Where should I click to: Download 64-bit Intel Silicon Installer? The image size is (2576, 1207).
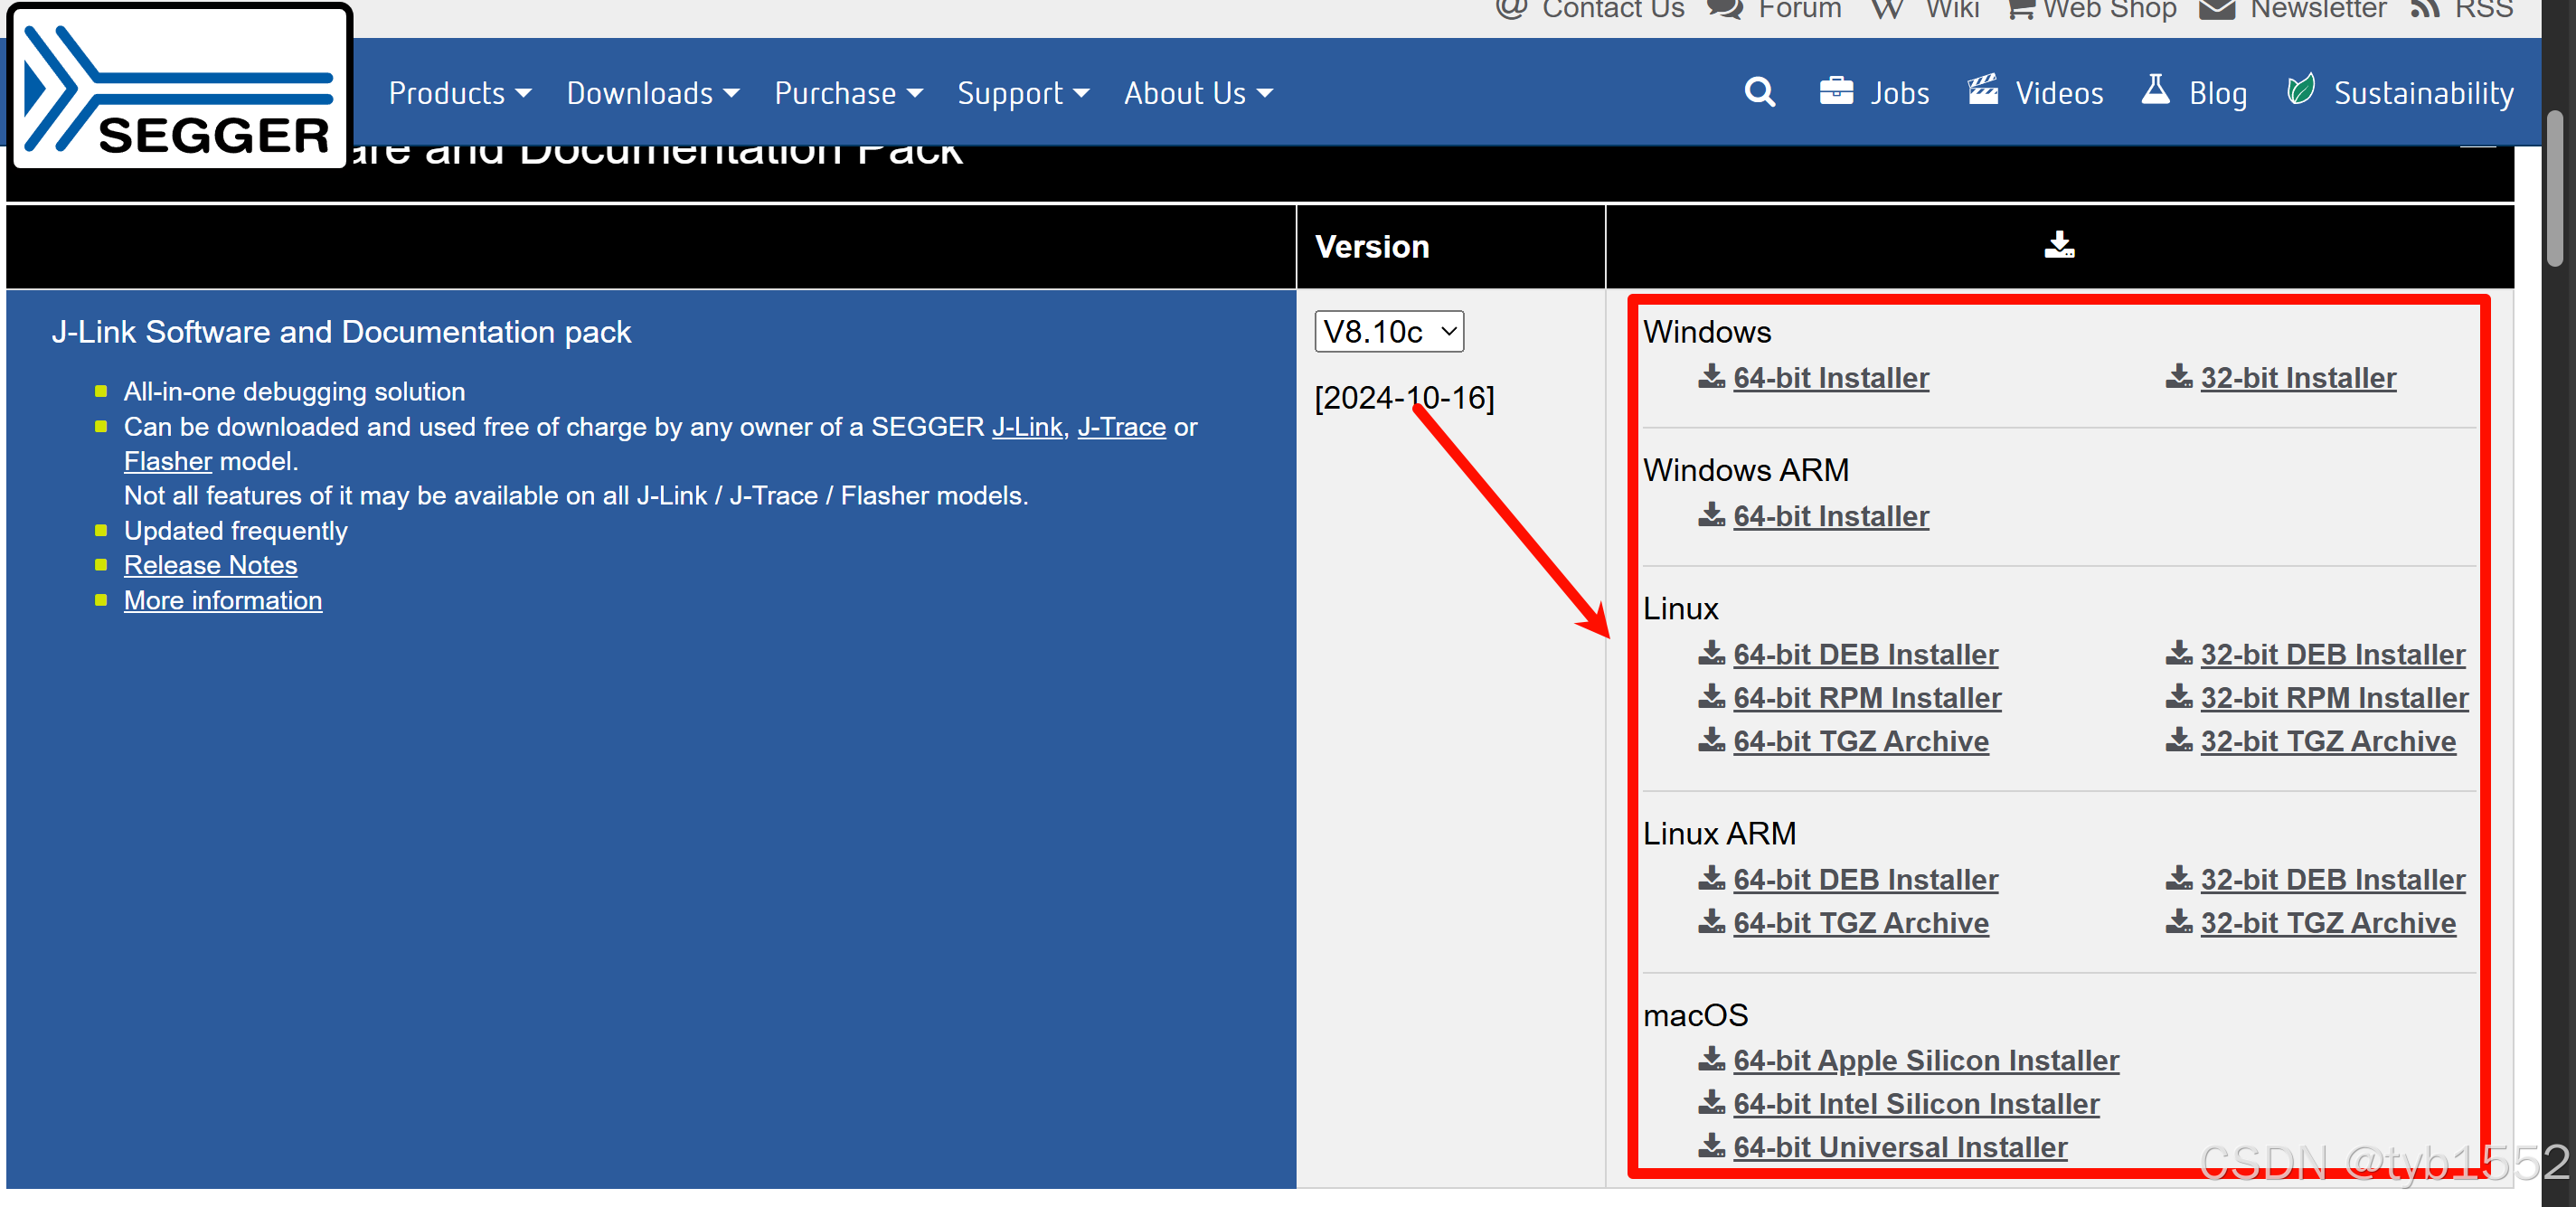coord(1916,1104)
